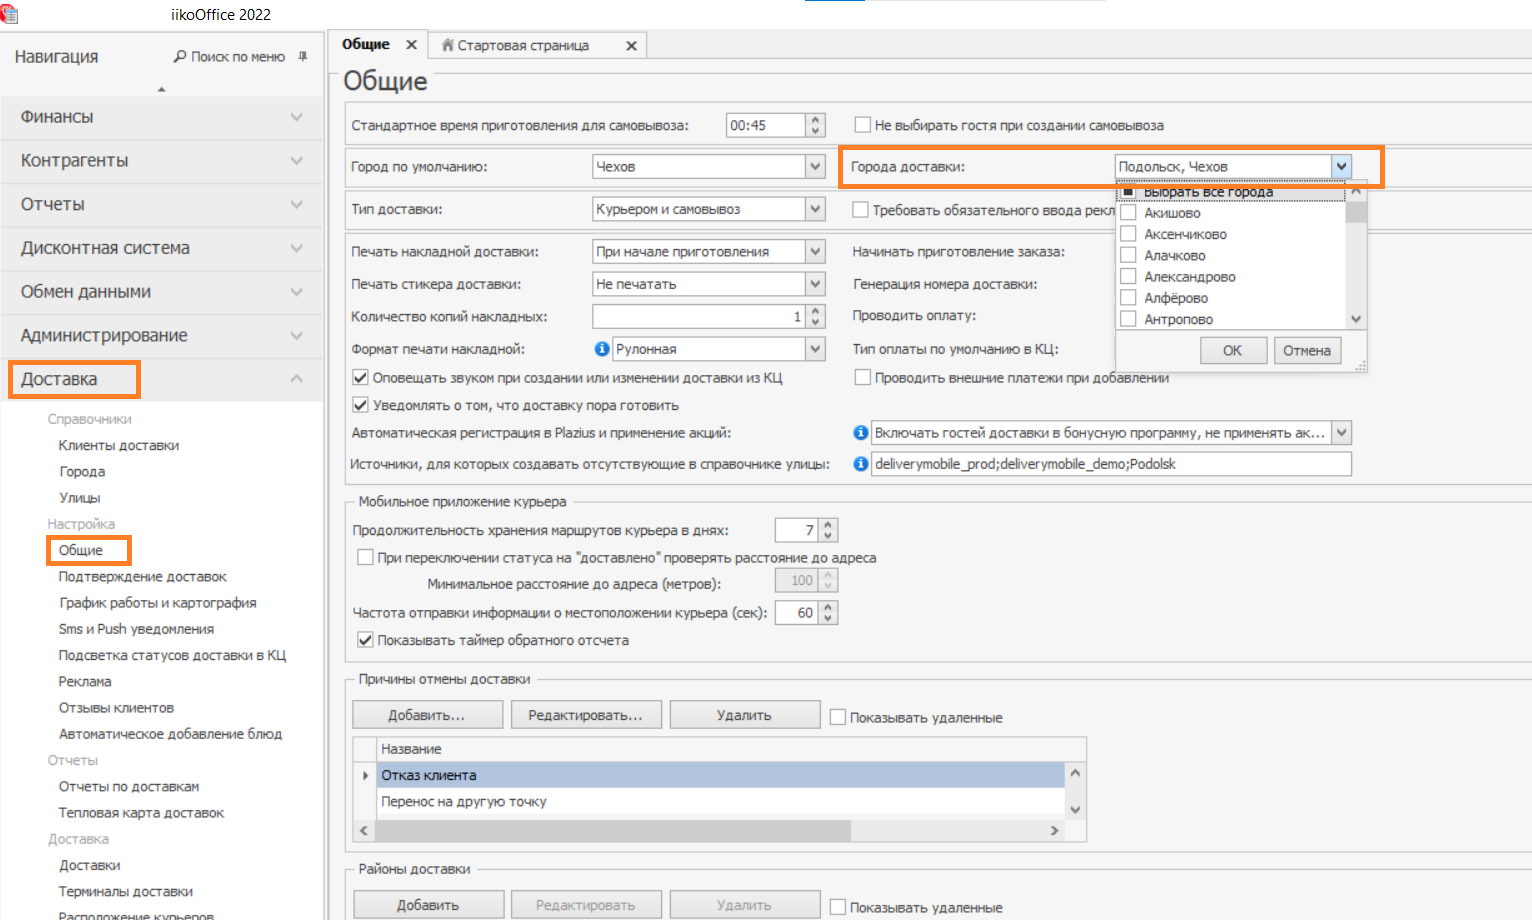Adjust the pickup cooking time stepper
Image resolution: width=1532 pixels, height=920 pixels.
pos(816,125)
